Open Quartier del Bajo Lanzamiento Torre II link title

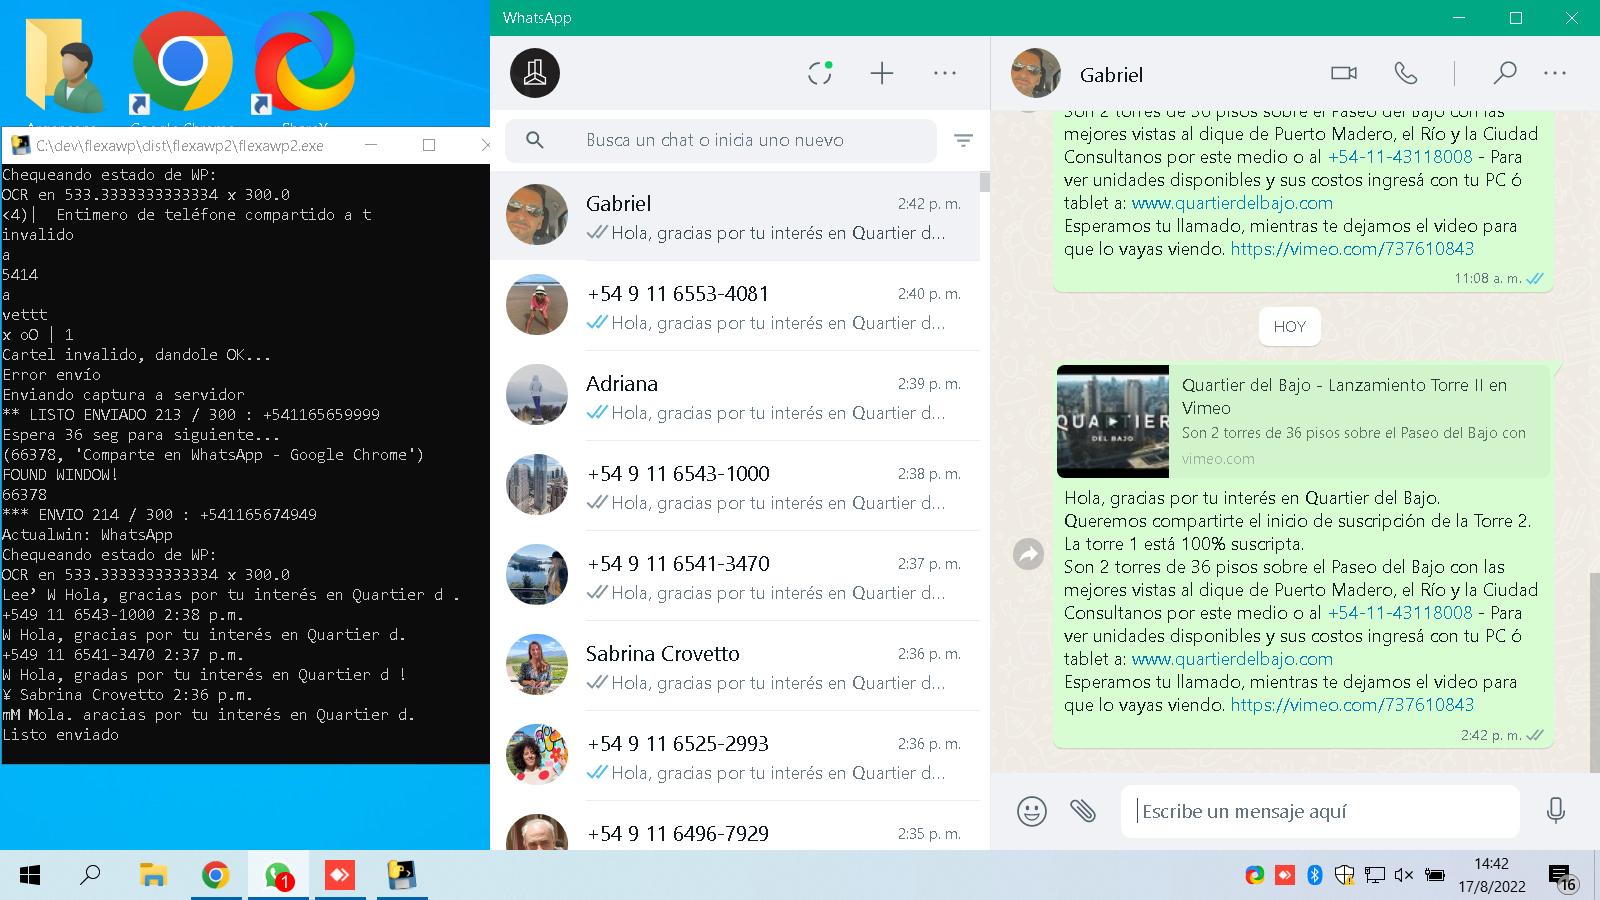tap(1344, 396)
